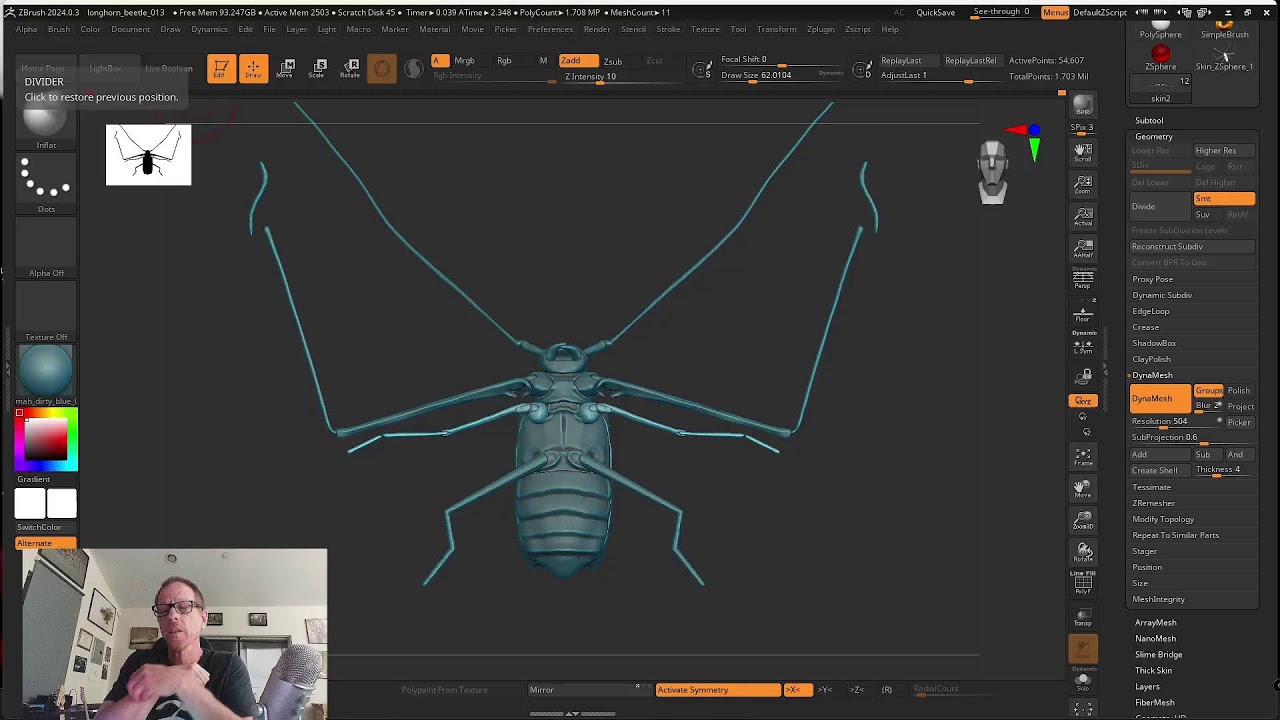This screenshot has height=720, width=1280.
Task: Click the large DynaMesh button
Action: pos(1160,399)
